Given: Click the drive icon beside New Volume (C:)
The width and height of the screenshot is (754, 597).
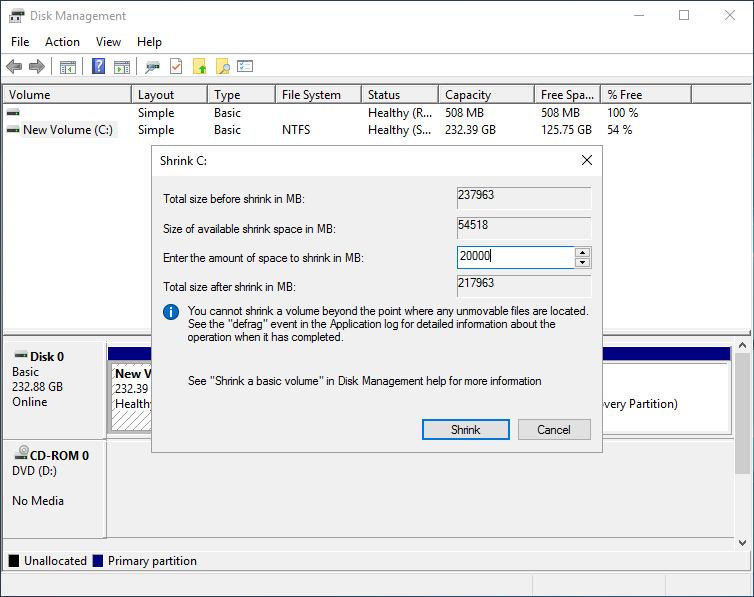Looking at the screenshot, I should pyautogui.click(x=13, y=130).
